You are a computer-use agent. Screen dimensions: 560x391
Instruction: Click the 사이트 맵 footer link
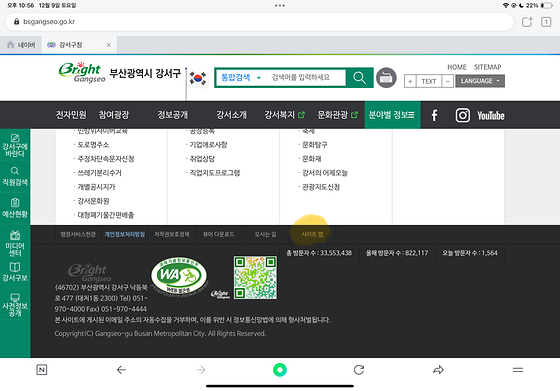[312, 235]
